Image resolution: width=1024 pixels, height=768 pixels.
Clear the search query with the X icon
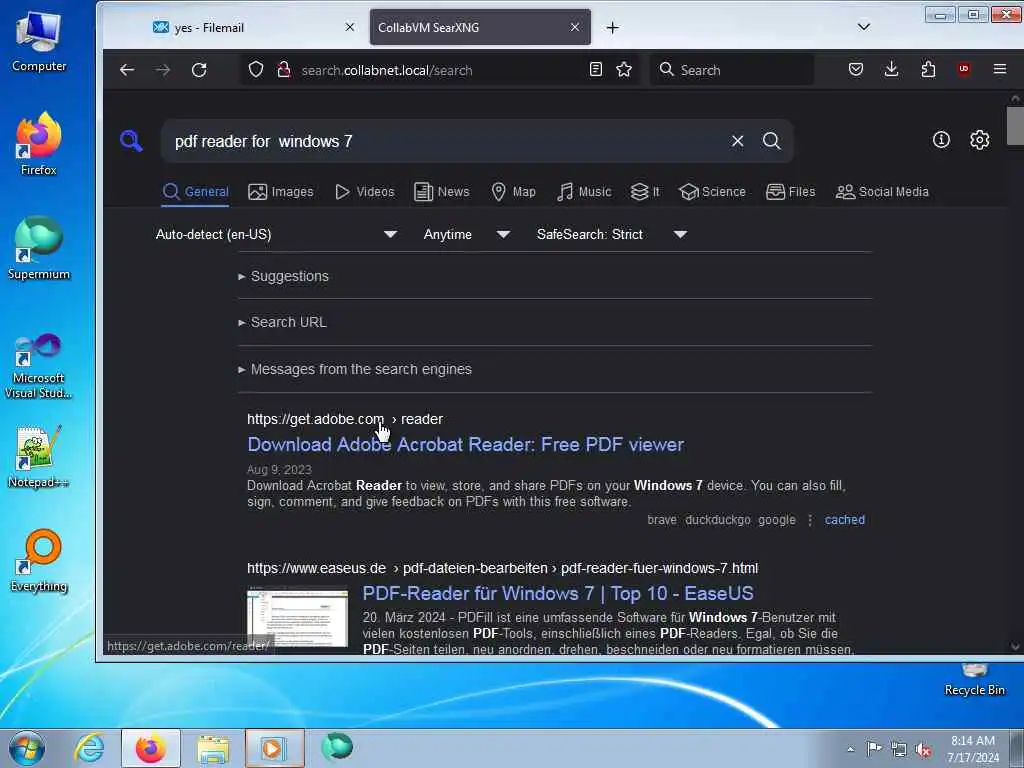[x=737, y=140]
